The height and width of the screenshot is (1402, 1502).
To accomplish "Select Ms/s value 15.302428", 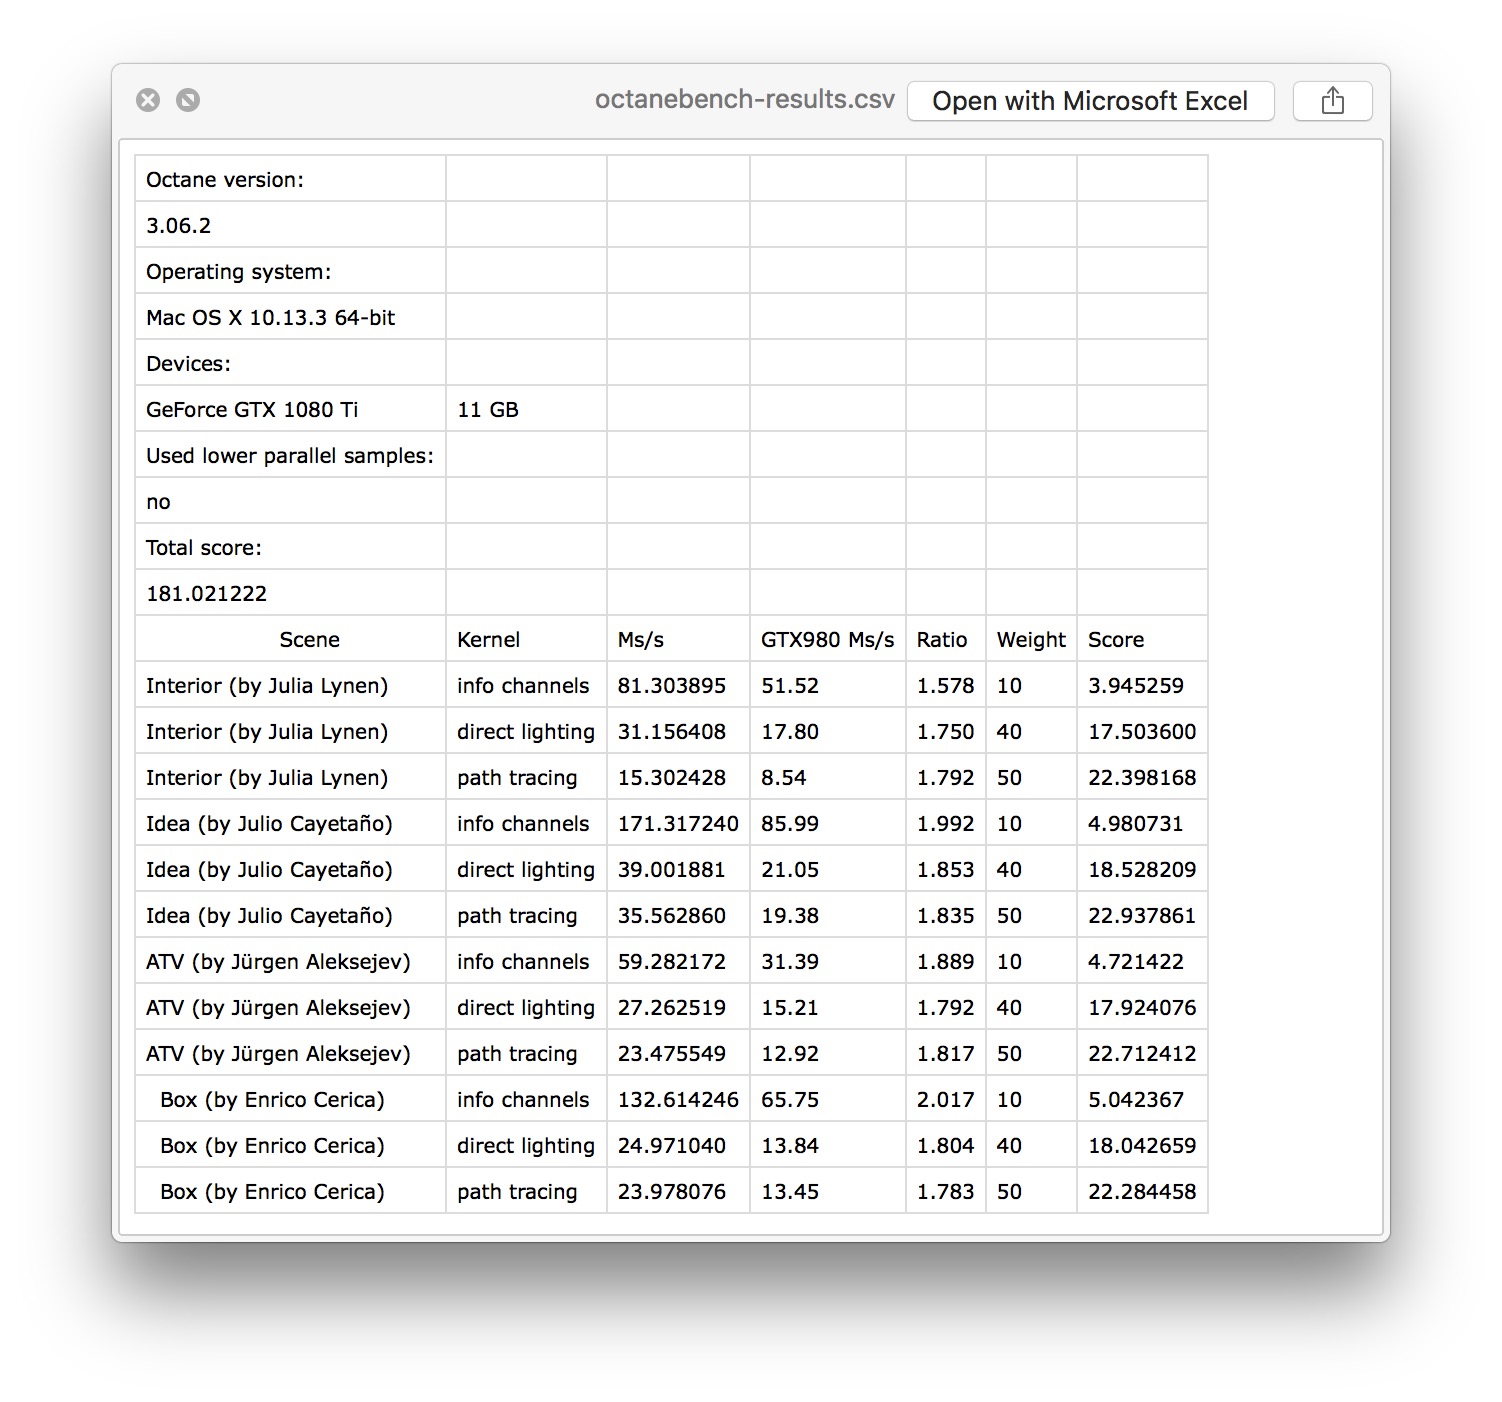I will point(678,777).
